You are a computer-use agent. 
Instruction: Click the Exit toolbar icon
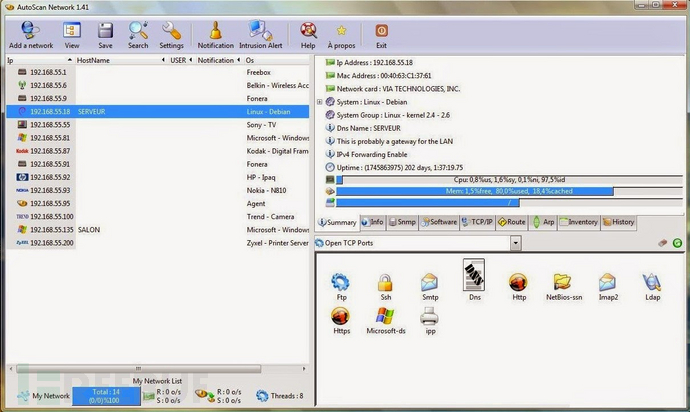pos(381,35)
